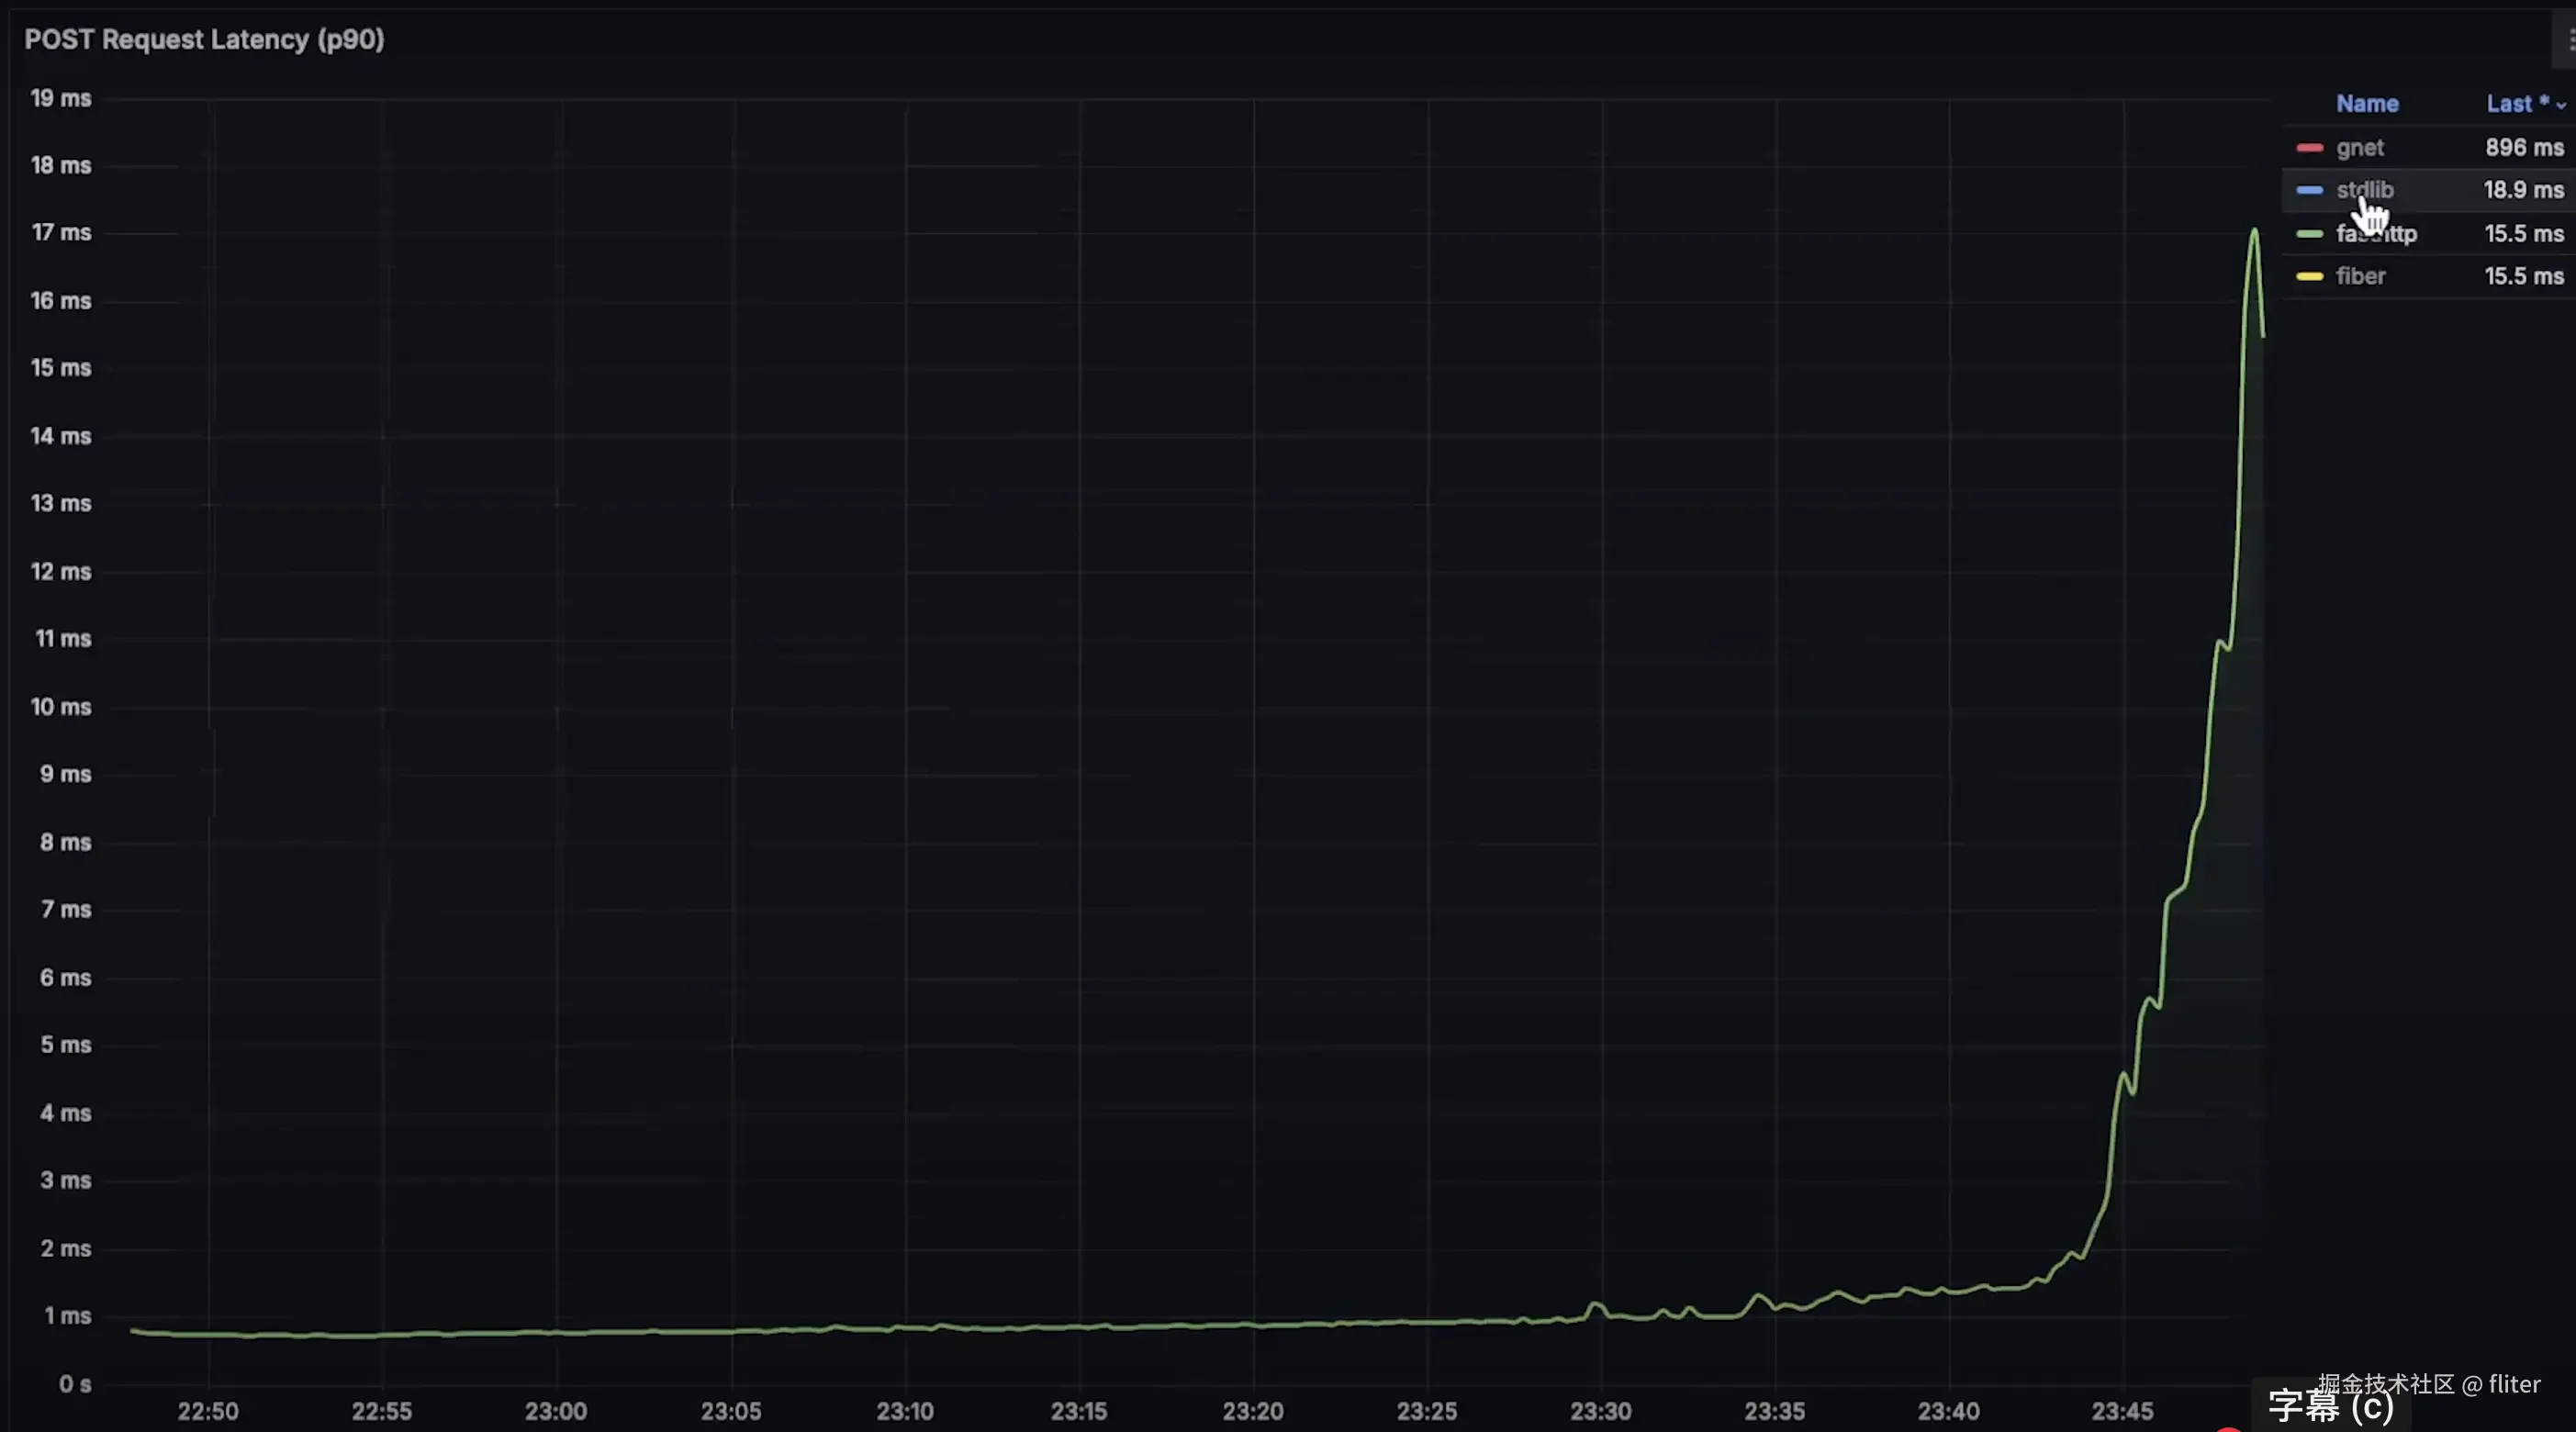Click the yellow fiber series color marker
This screenshot has width=2576, height=1432.
[x=2309, y=277]
